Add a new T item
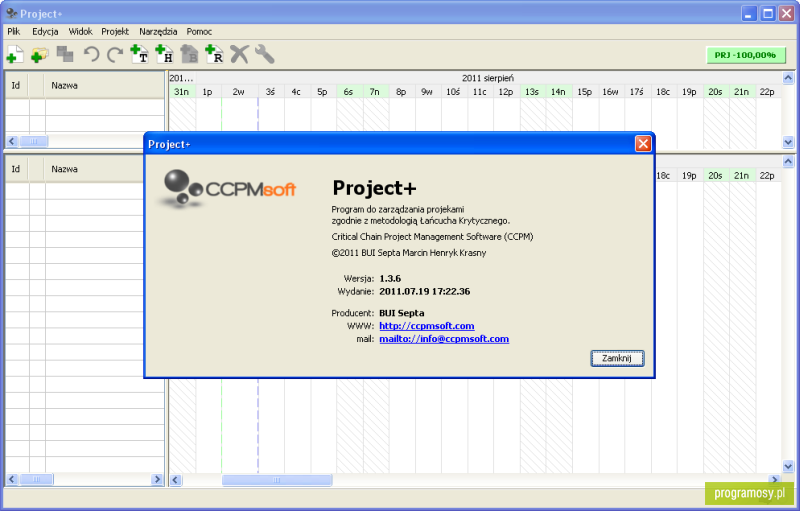 coord(139,54)
